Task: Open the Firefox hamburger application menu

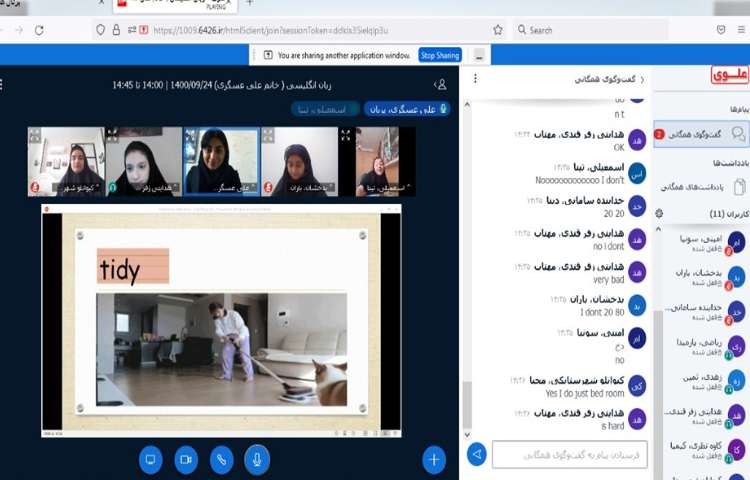Action: (741, 30)
